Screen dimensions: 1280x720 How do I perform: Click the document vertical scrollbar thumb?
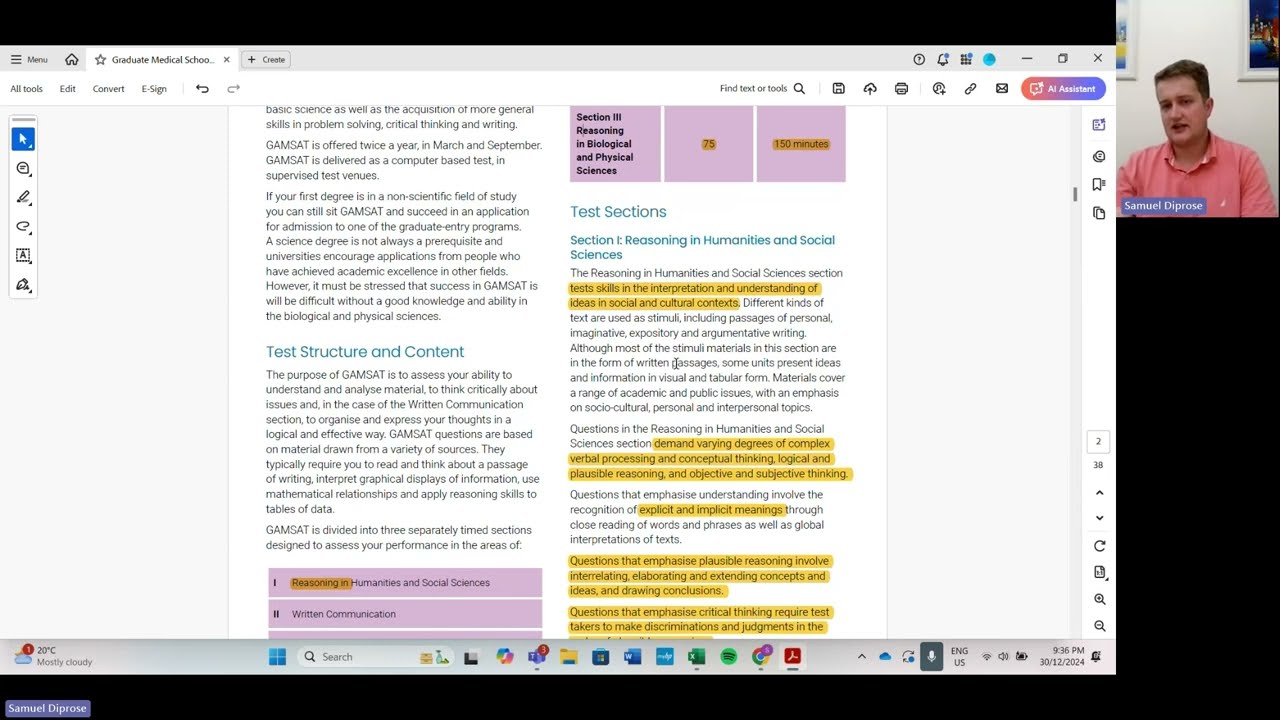point(1075,194)
